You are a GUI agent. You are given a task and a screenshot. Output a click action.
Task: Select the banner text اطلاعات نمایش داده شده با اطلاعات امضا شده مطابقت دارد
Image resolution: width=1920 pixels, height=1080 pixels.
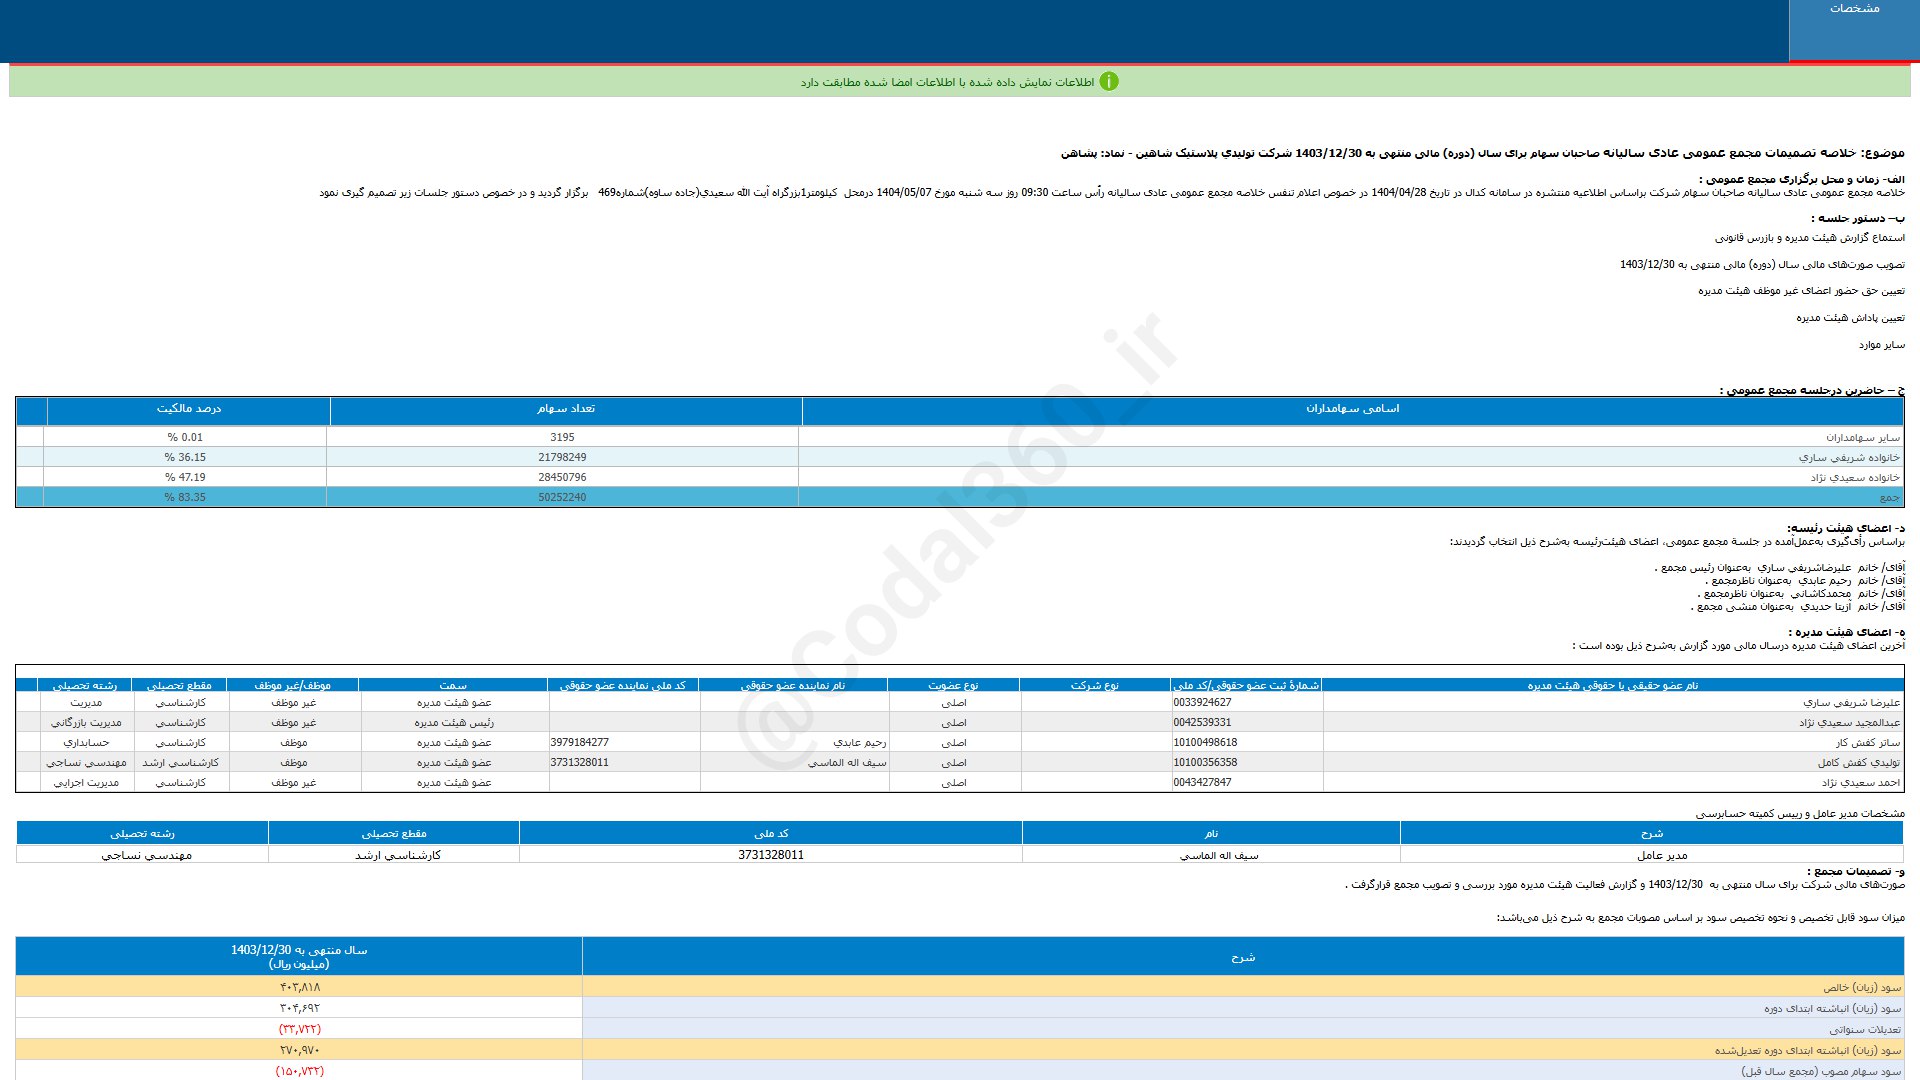click(947, 82)
